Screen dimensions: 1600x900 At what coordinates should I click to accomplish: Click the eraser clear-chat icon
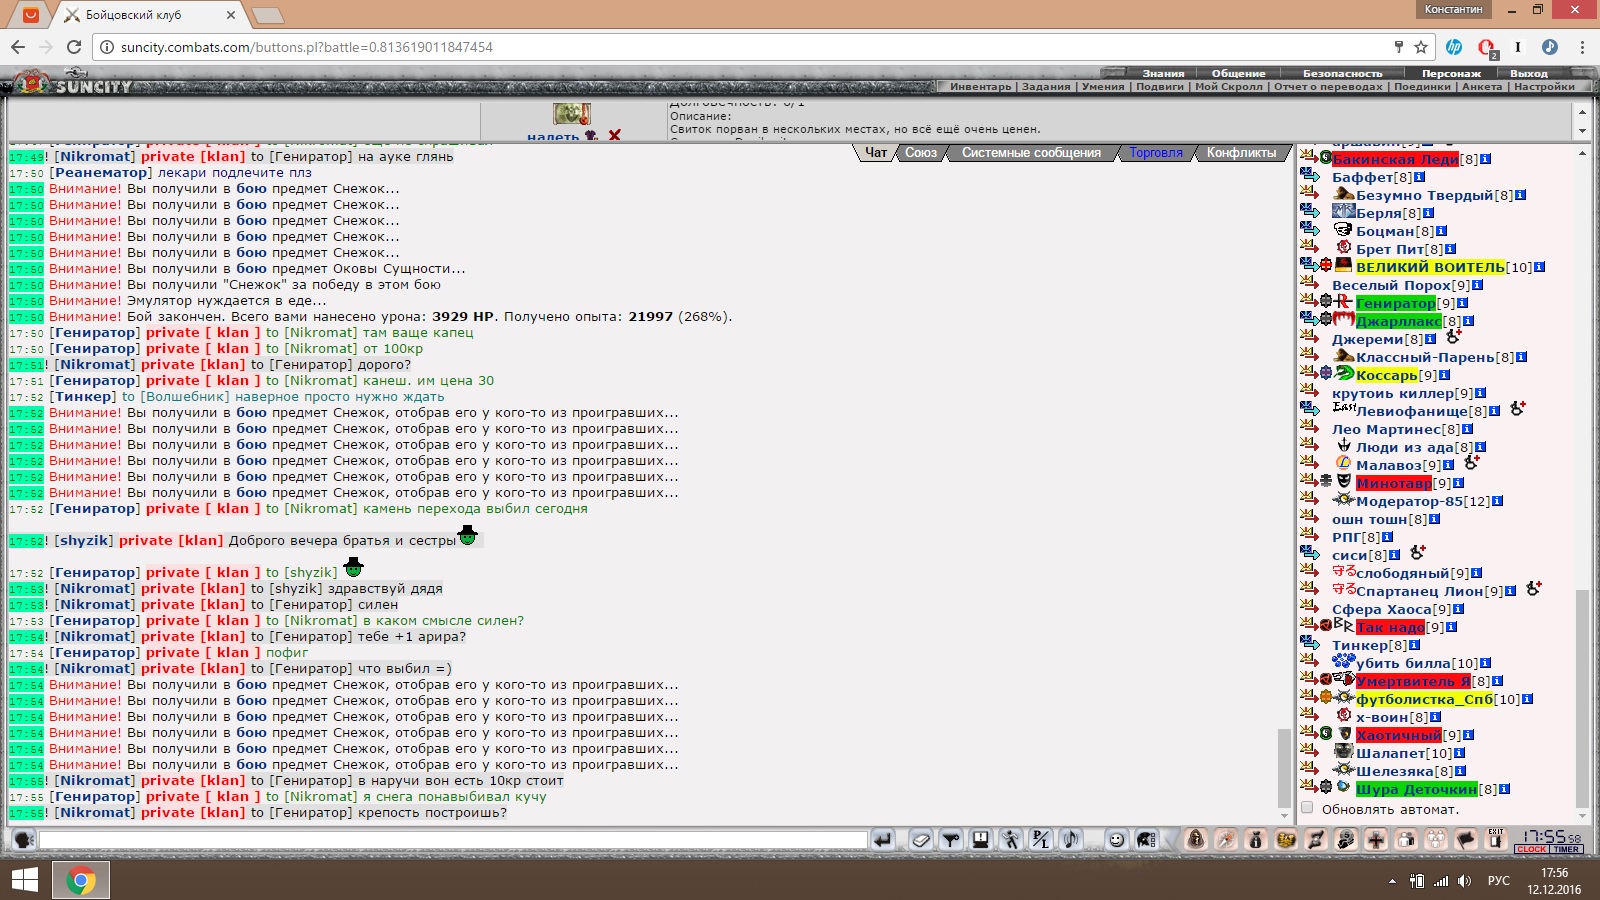point(921,840)
